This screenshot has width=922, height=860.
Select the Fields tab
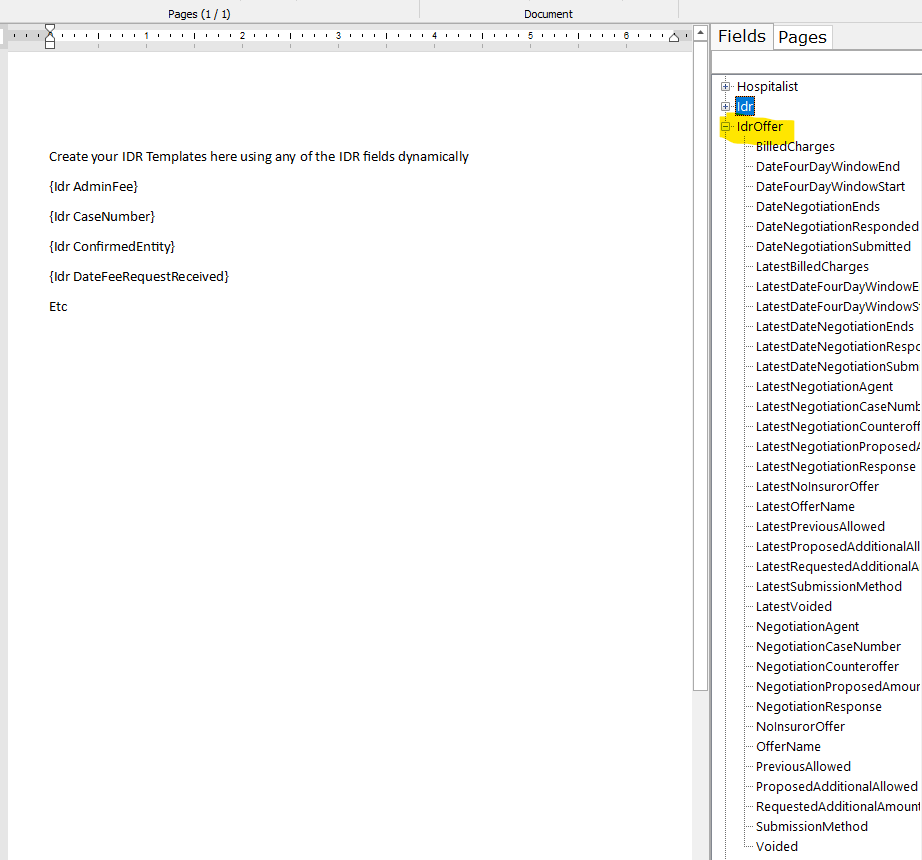tap(741, 36)
